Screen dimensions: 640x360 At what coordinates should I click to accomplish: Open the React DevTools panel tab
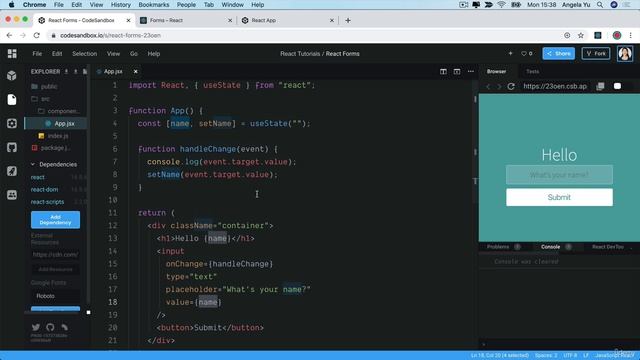point(608,247)
